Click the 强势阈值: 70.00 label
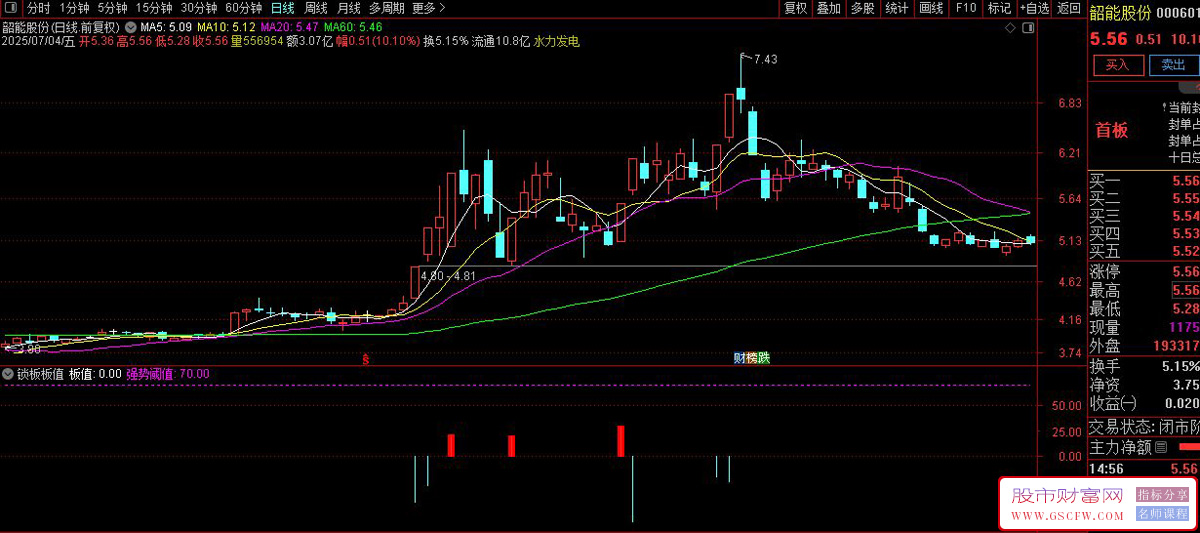1200x533 pixels. [x=168, y=374]
